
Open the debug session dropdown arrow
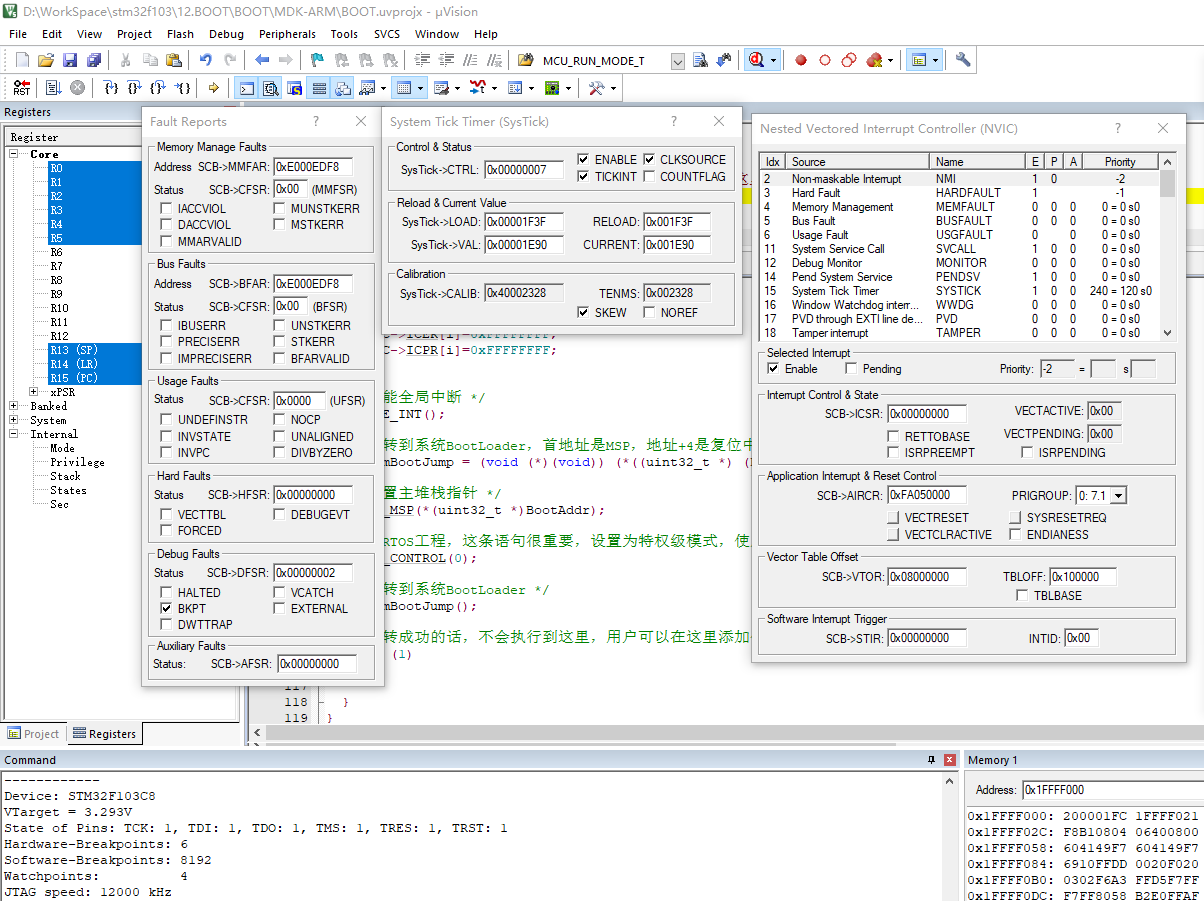click(774, 60)
